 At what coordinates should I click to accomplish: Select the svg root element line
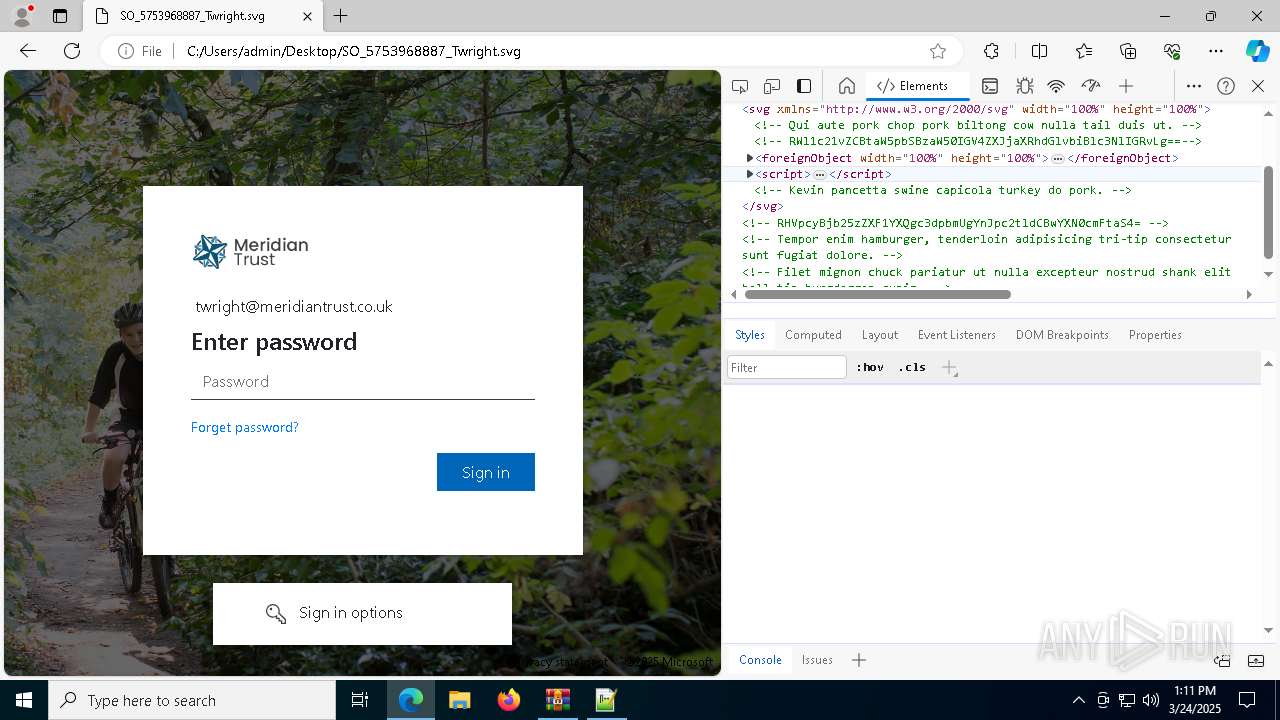tap(976, 109)
